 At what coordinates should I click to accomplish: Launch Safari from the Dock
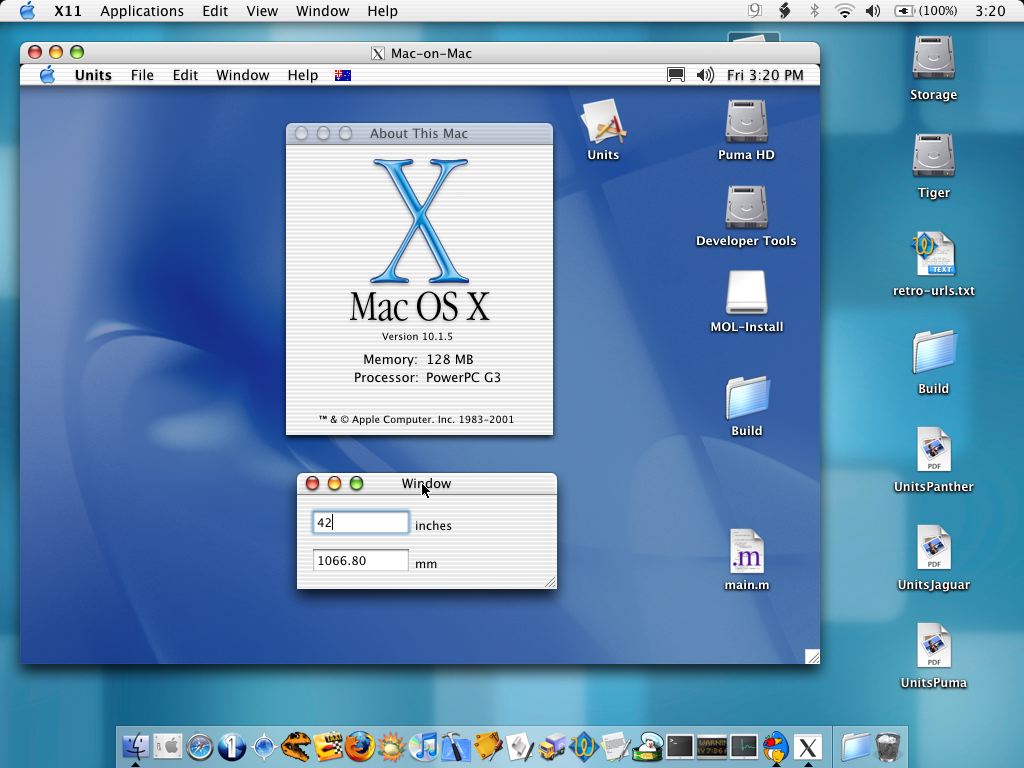pos(200,746)
